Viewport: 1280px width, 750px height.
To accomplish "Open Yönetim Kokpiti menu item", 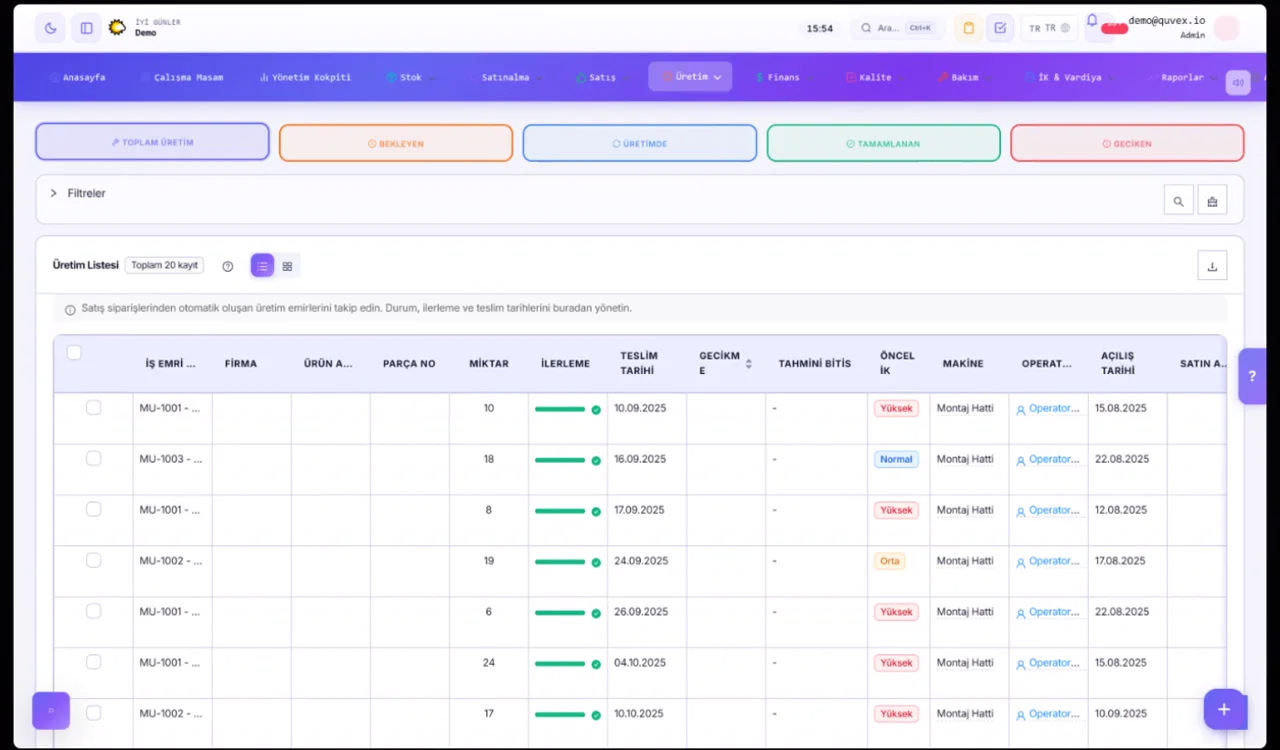I will point(305,77).
